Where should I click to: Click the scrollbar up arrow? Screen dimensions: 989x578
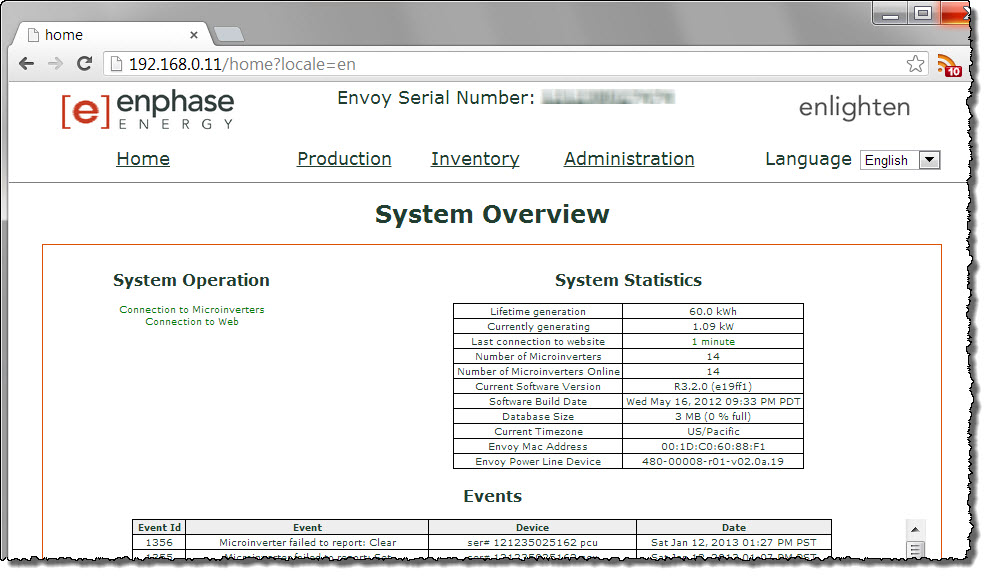click(915, 527)
